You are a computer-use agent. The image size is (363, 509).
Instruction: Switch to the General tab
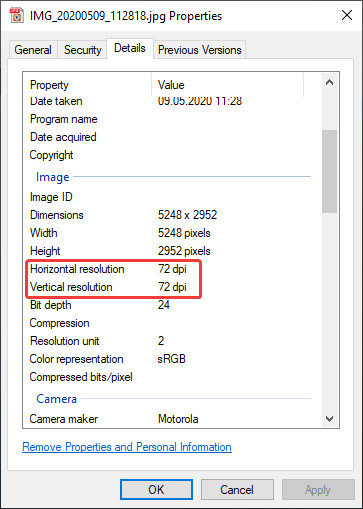33,50
